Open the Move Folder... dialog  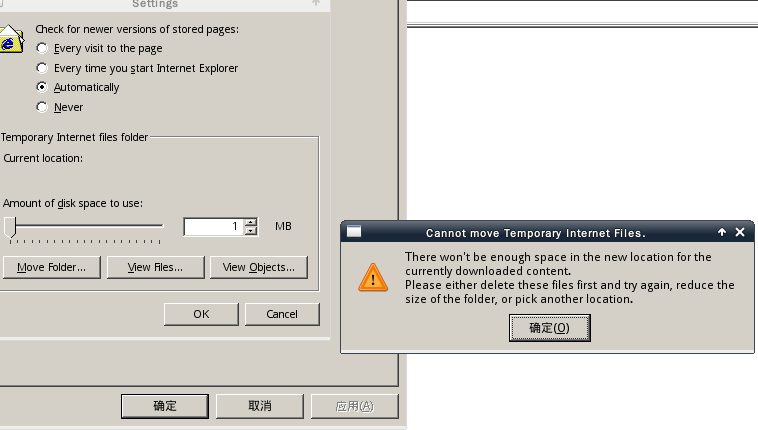click(x=51, y=267)
